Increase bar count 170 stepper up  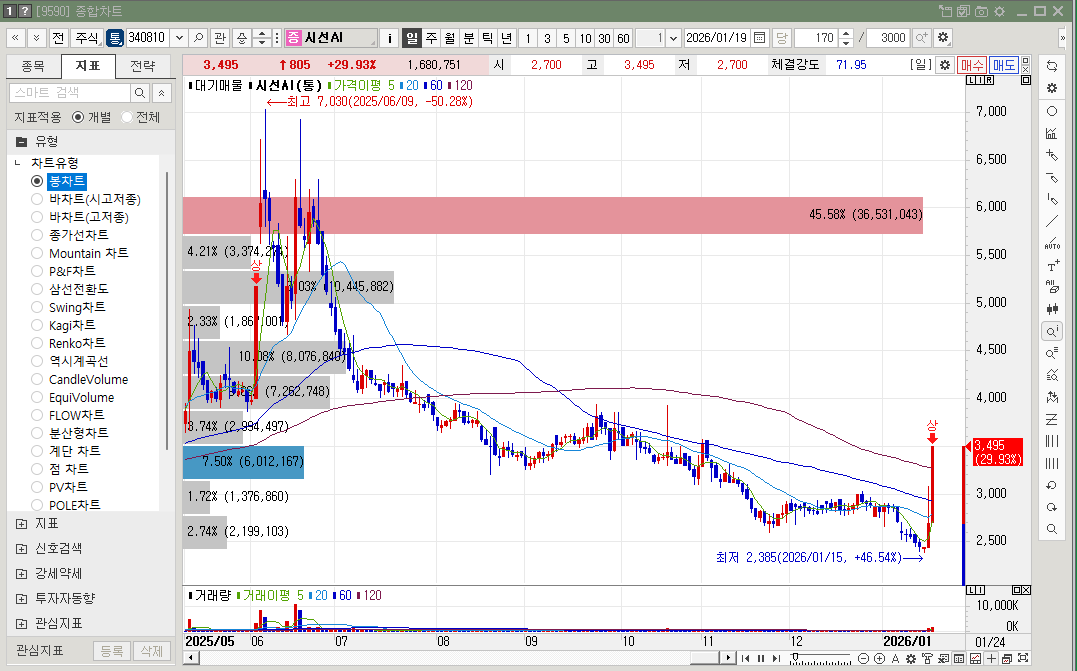(x=846, y=34)
